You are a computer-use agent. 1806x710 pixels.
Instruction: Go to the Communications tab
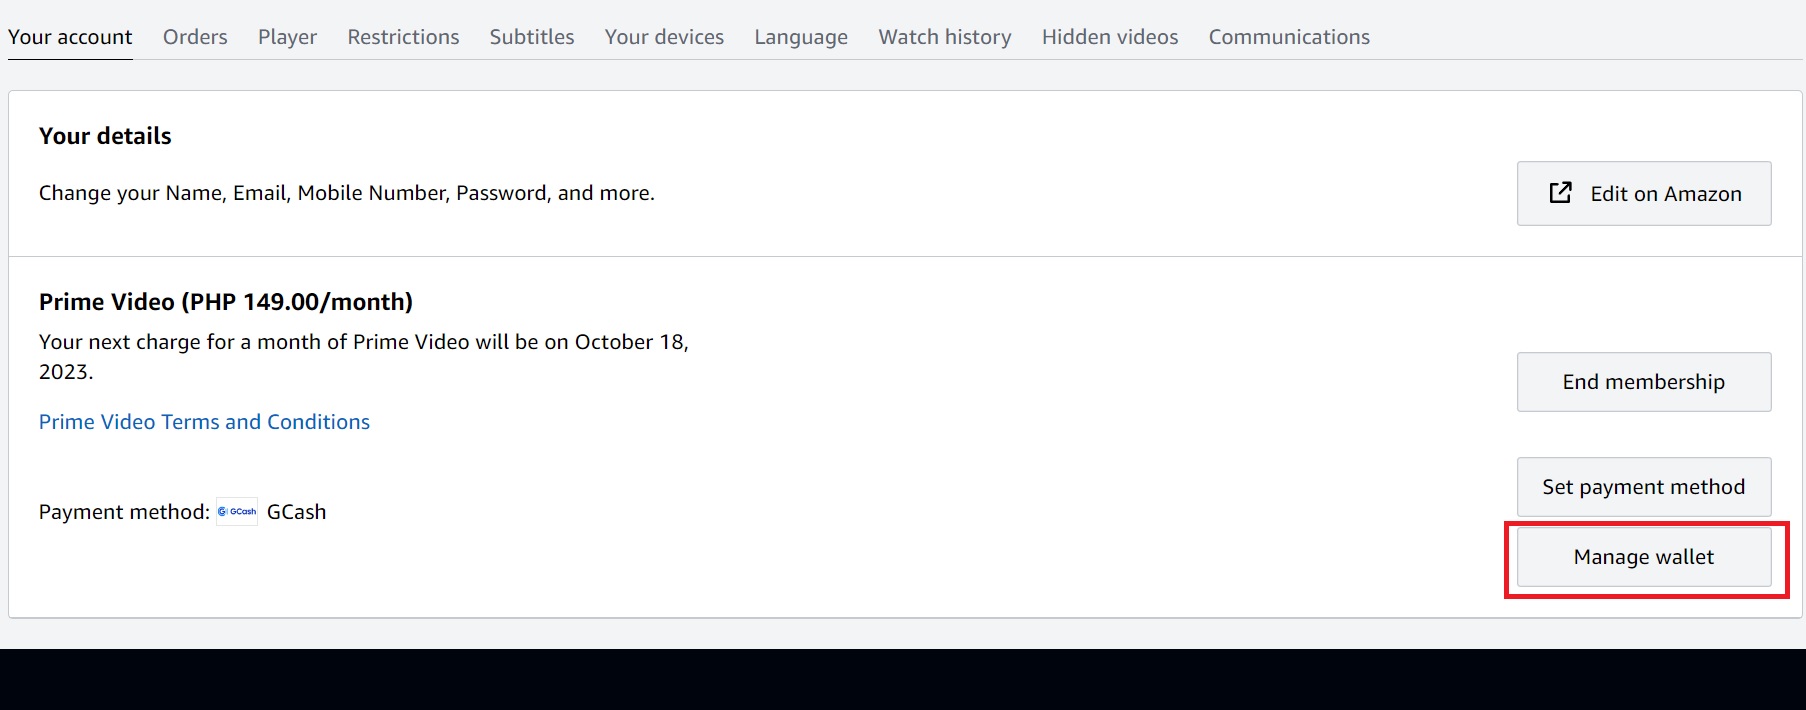click(x=1289, y=37)
